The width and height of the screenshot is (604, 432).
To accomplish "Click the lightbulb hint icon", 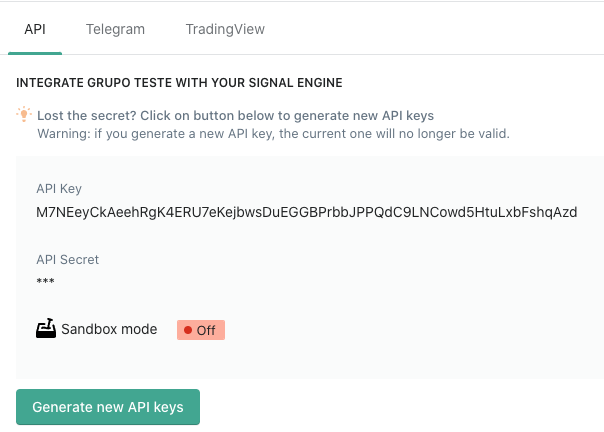I will click(x=25, y=115).
